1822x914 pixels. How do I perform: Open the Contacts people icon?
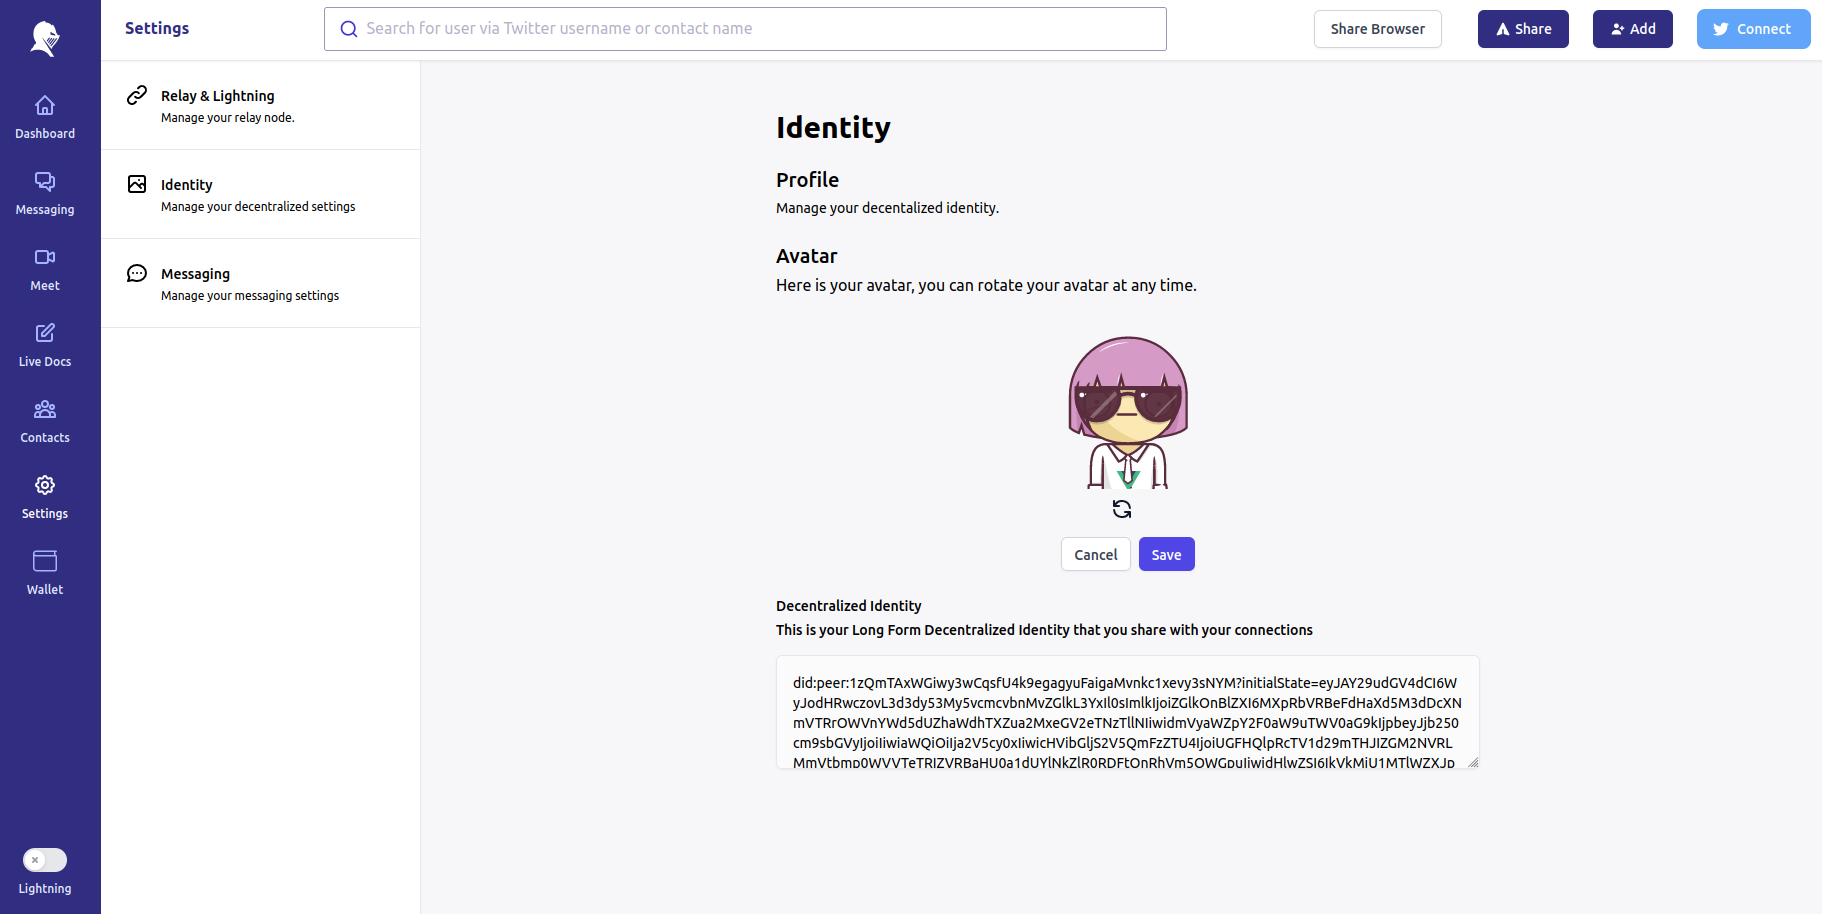[45, 410]
